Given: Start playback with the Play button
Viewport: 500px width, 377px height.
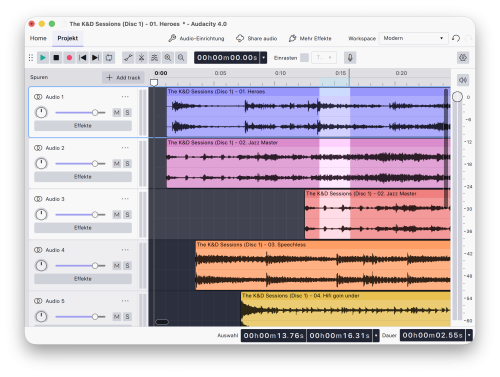Looking at the screenshot, I should click(43, 58).
